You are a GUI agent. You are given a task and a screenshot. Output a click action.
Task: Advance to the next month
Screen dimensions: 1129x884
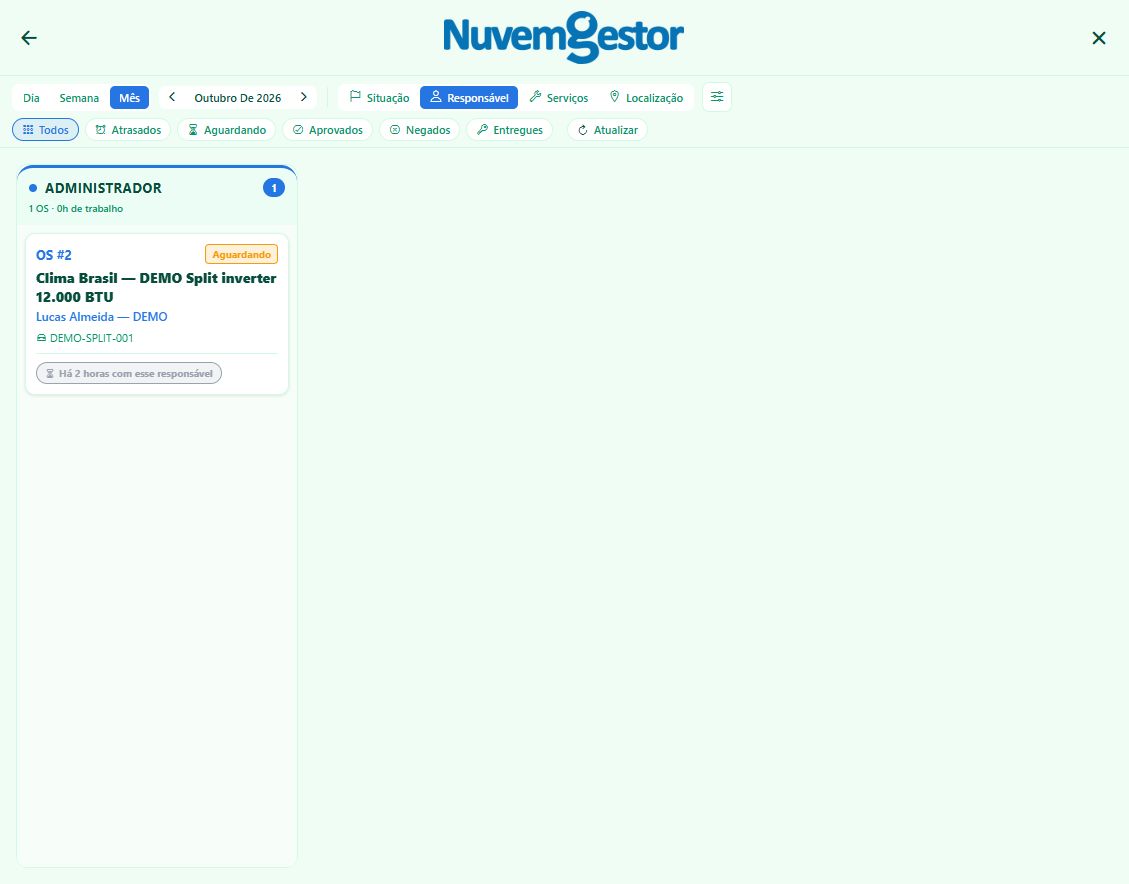point(304,97)
